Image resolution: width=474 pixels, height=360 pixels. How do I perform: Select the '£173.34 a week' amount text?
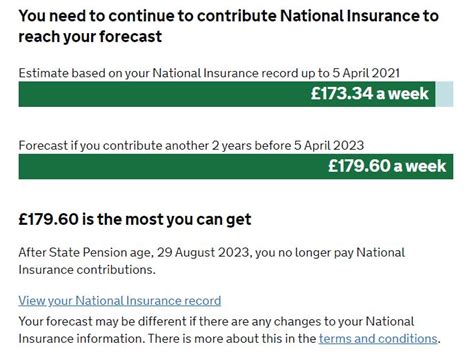(370, 93)
